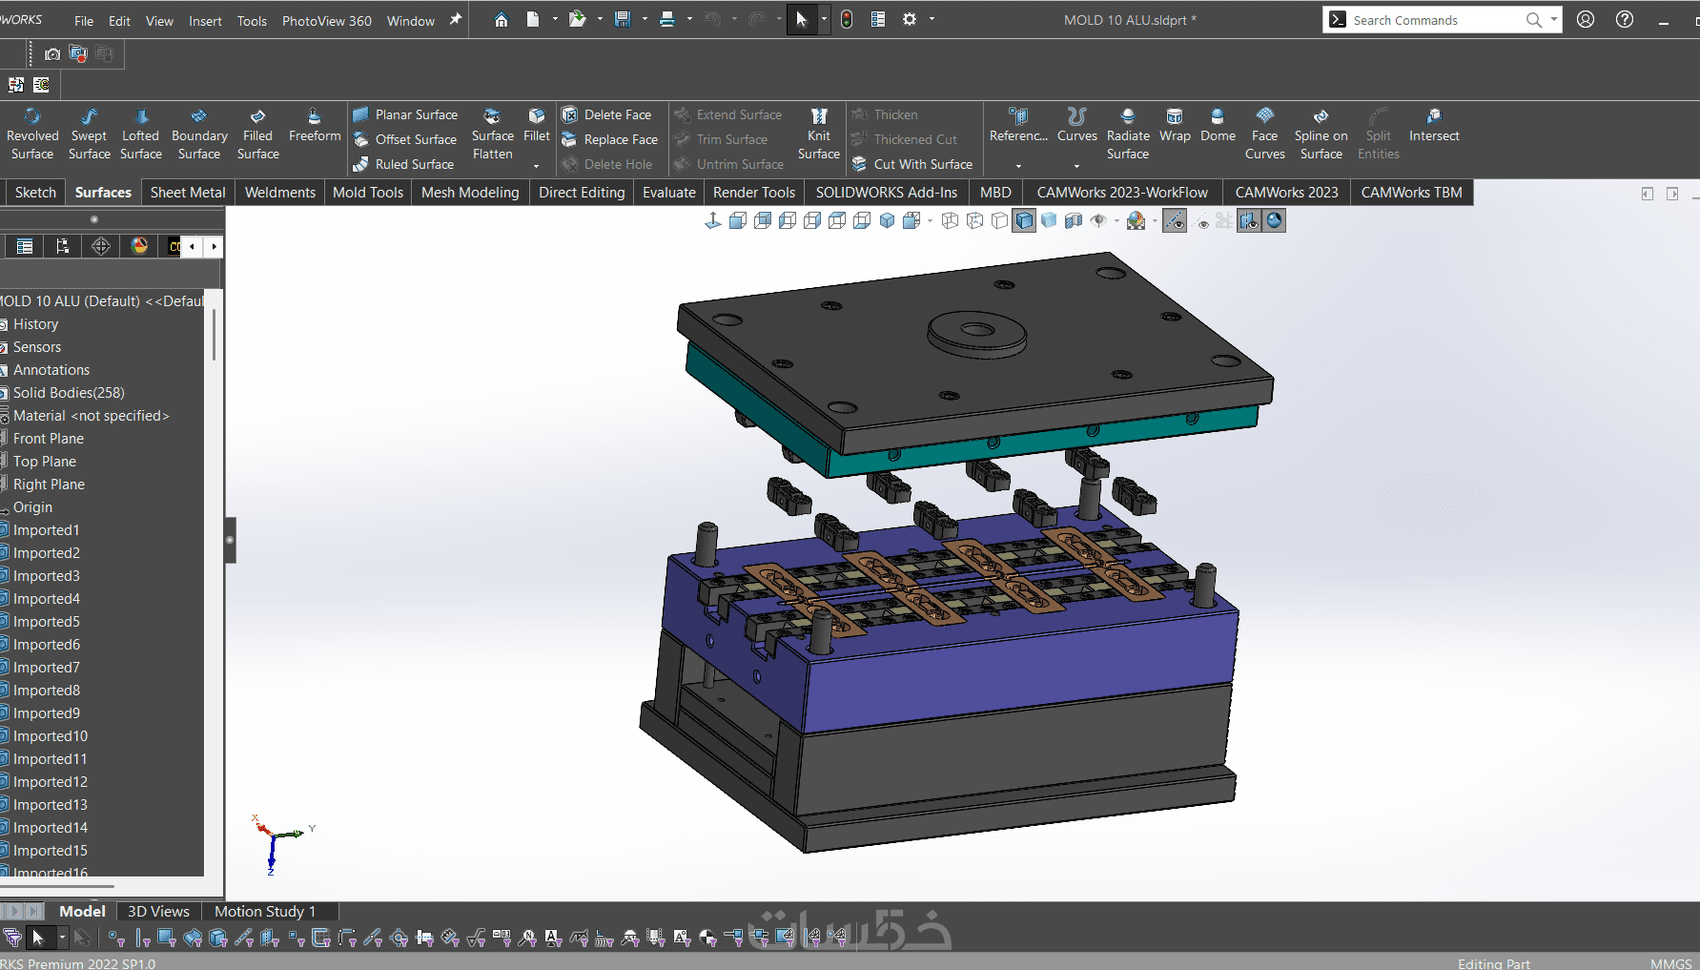Click the Rebuild traffic light icon

tap(846, 20)
